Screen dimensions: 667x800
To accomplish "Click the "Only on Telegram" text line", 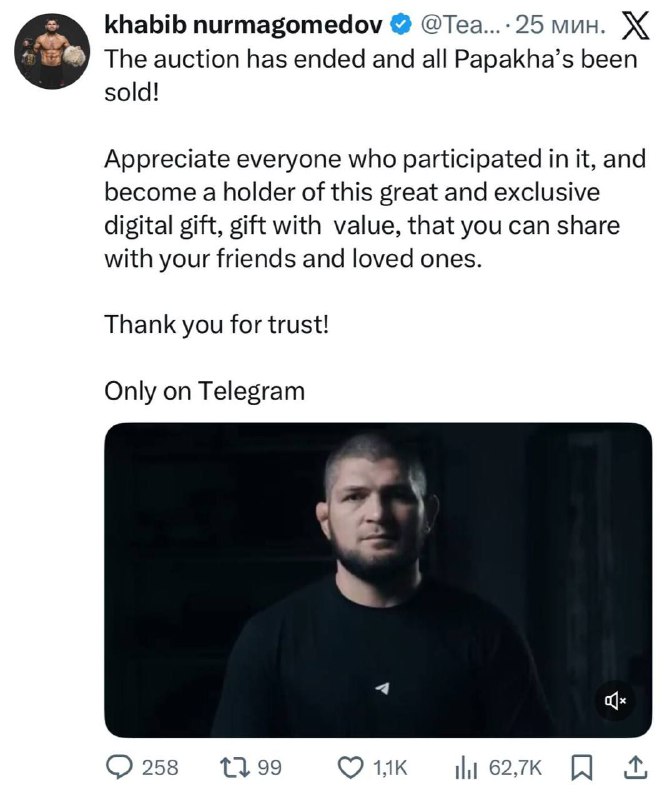I will tap(204, 391).
